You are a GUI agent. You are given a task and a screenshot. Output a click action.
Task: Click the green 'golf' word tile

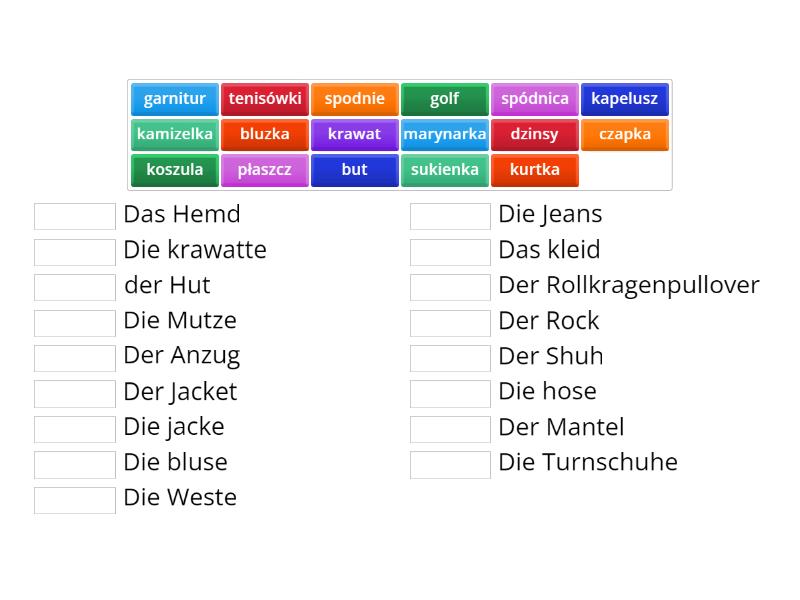[445, 99]
